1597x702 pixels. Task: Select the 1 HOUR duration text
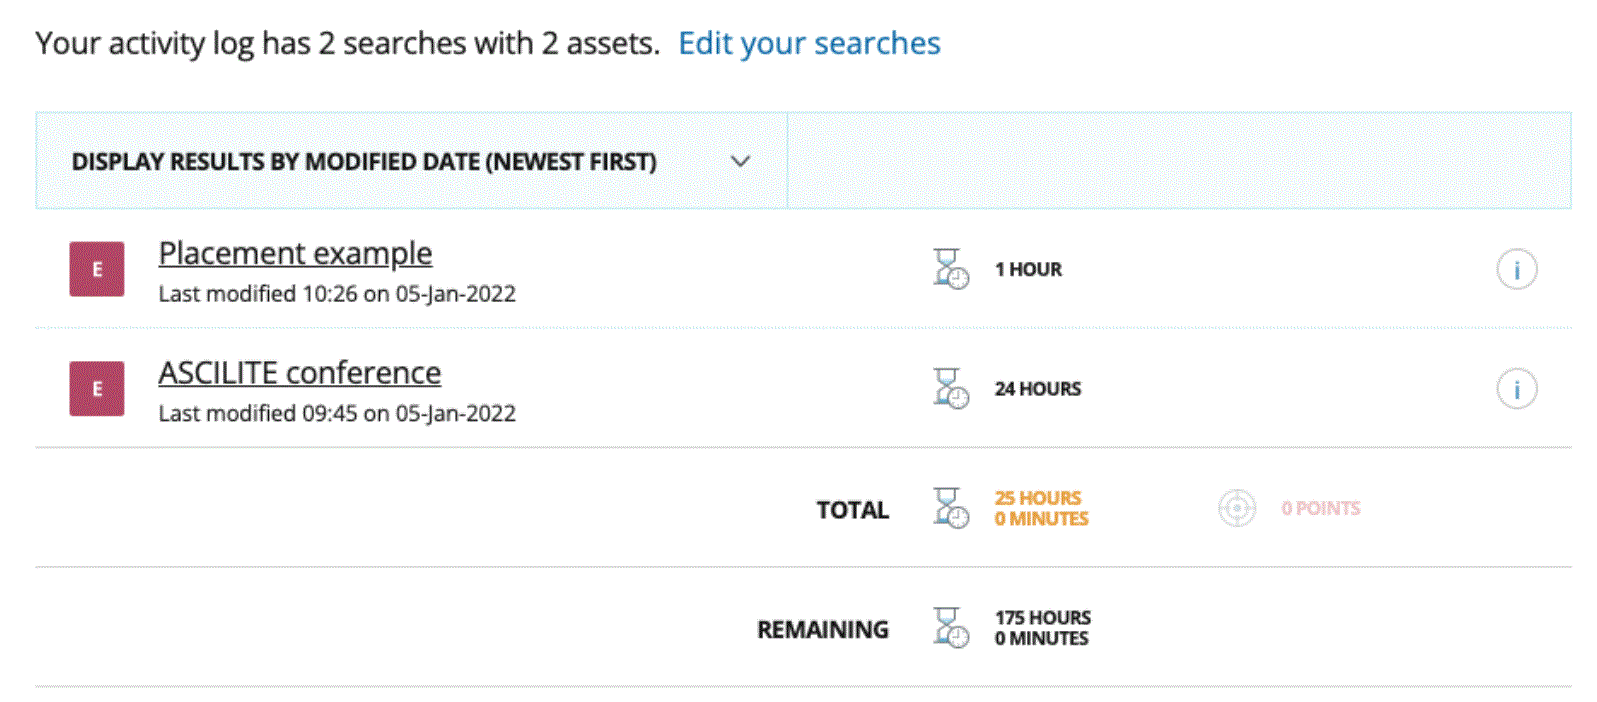pos(1028,269)
